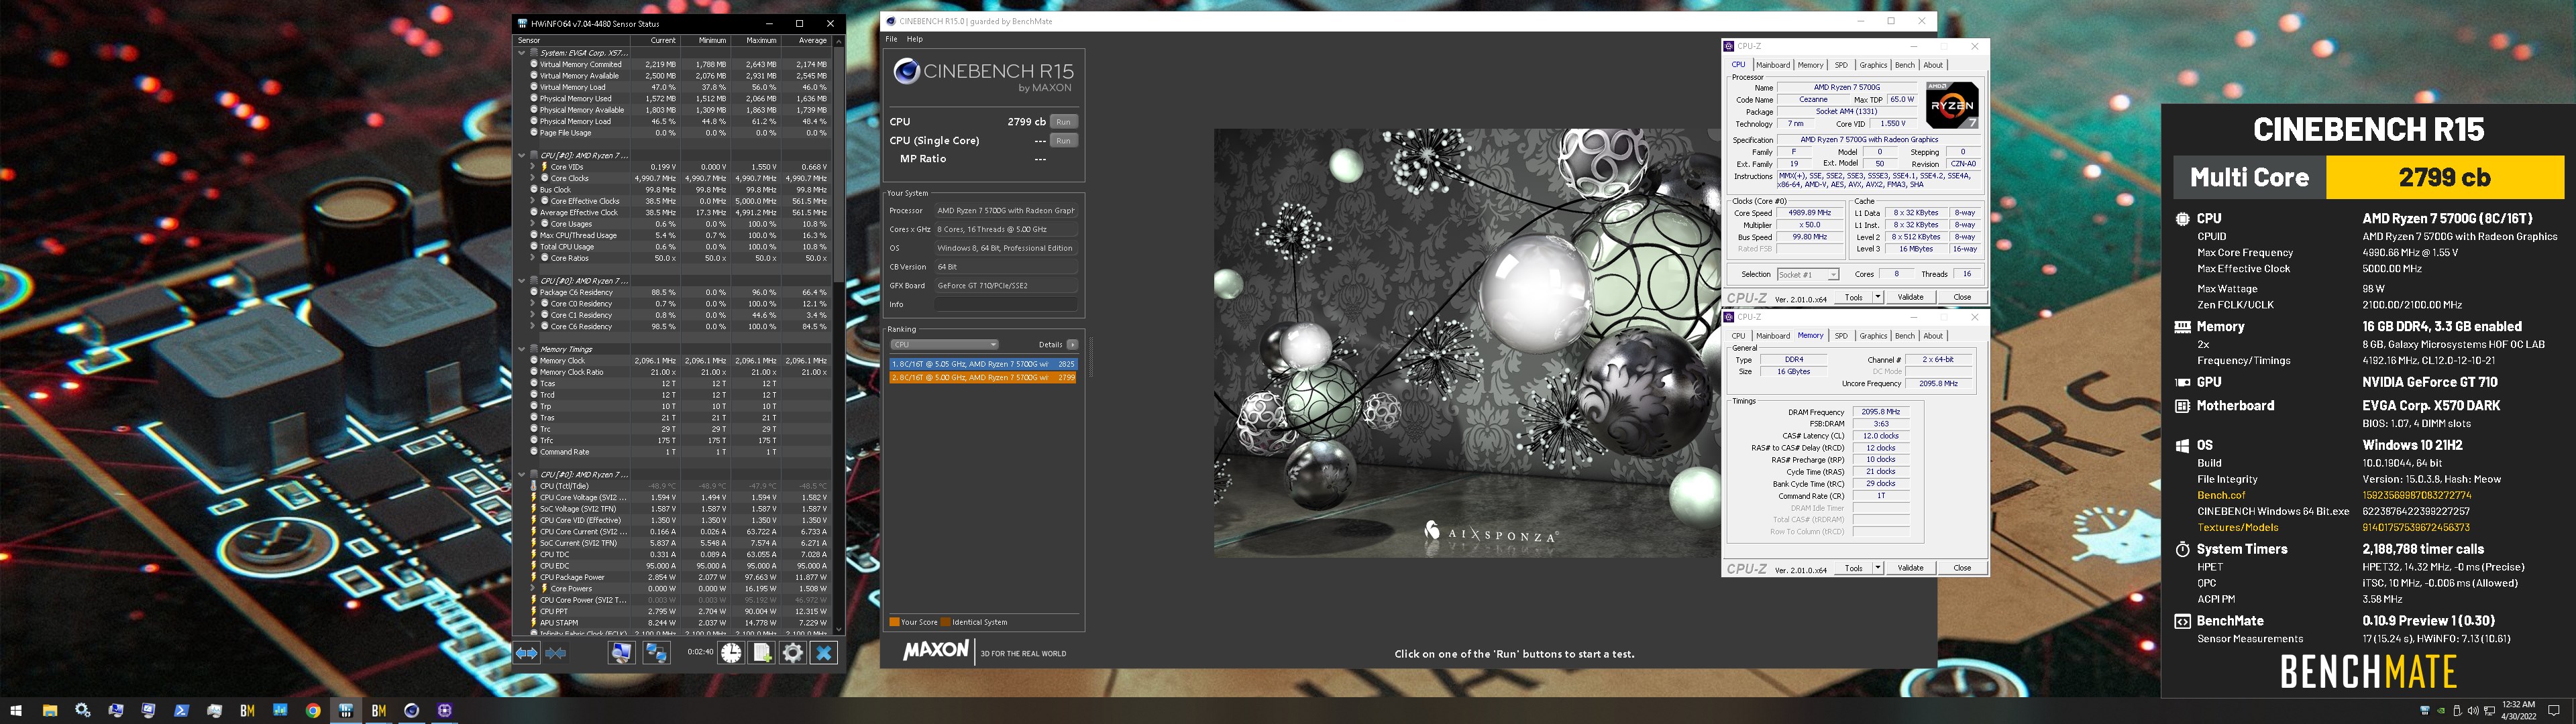Click HWiNFO expand sensor window arrows icon
2576x724 pixels.
[527, 653]
